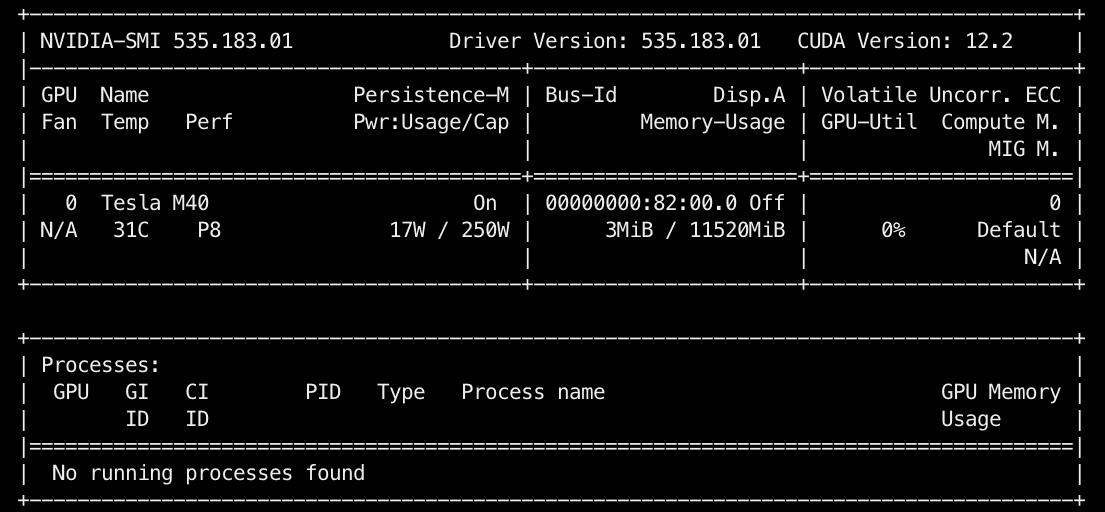Click the No running processes found message
Image resolution: width=1105 pixels, height=512 pixels.
208,472
